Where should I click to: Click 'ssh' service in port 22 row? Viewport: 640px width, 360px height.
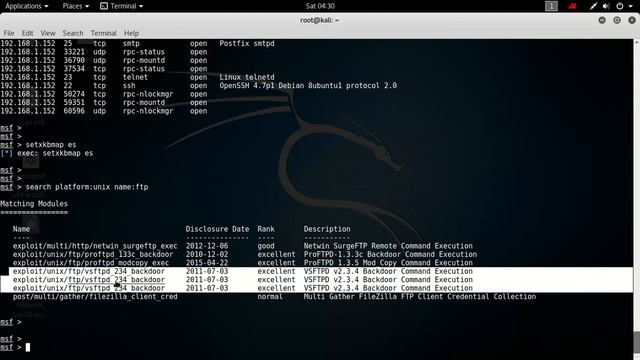pyautogui.click(x=129, y=86)
